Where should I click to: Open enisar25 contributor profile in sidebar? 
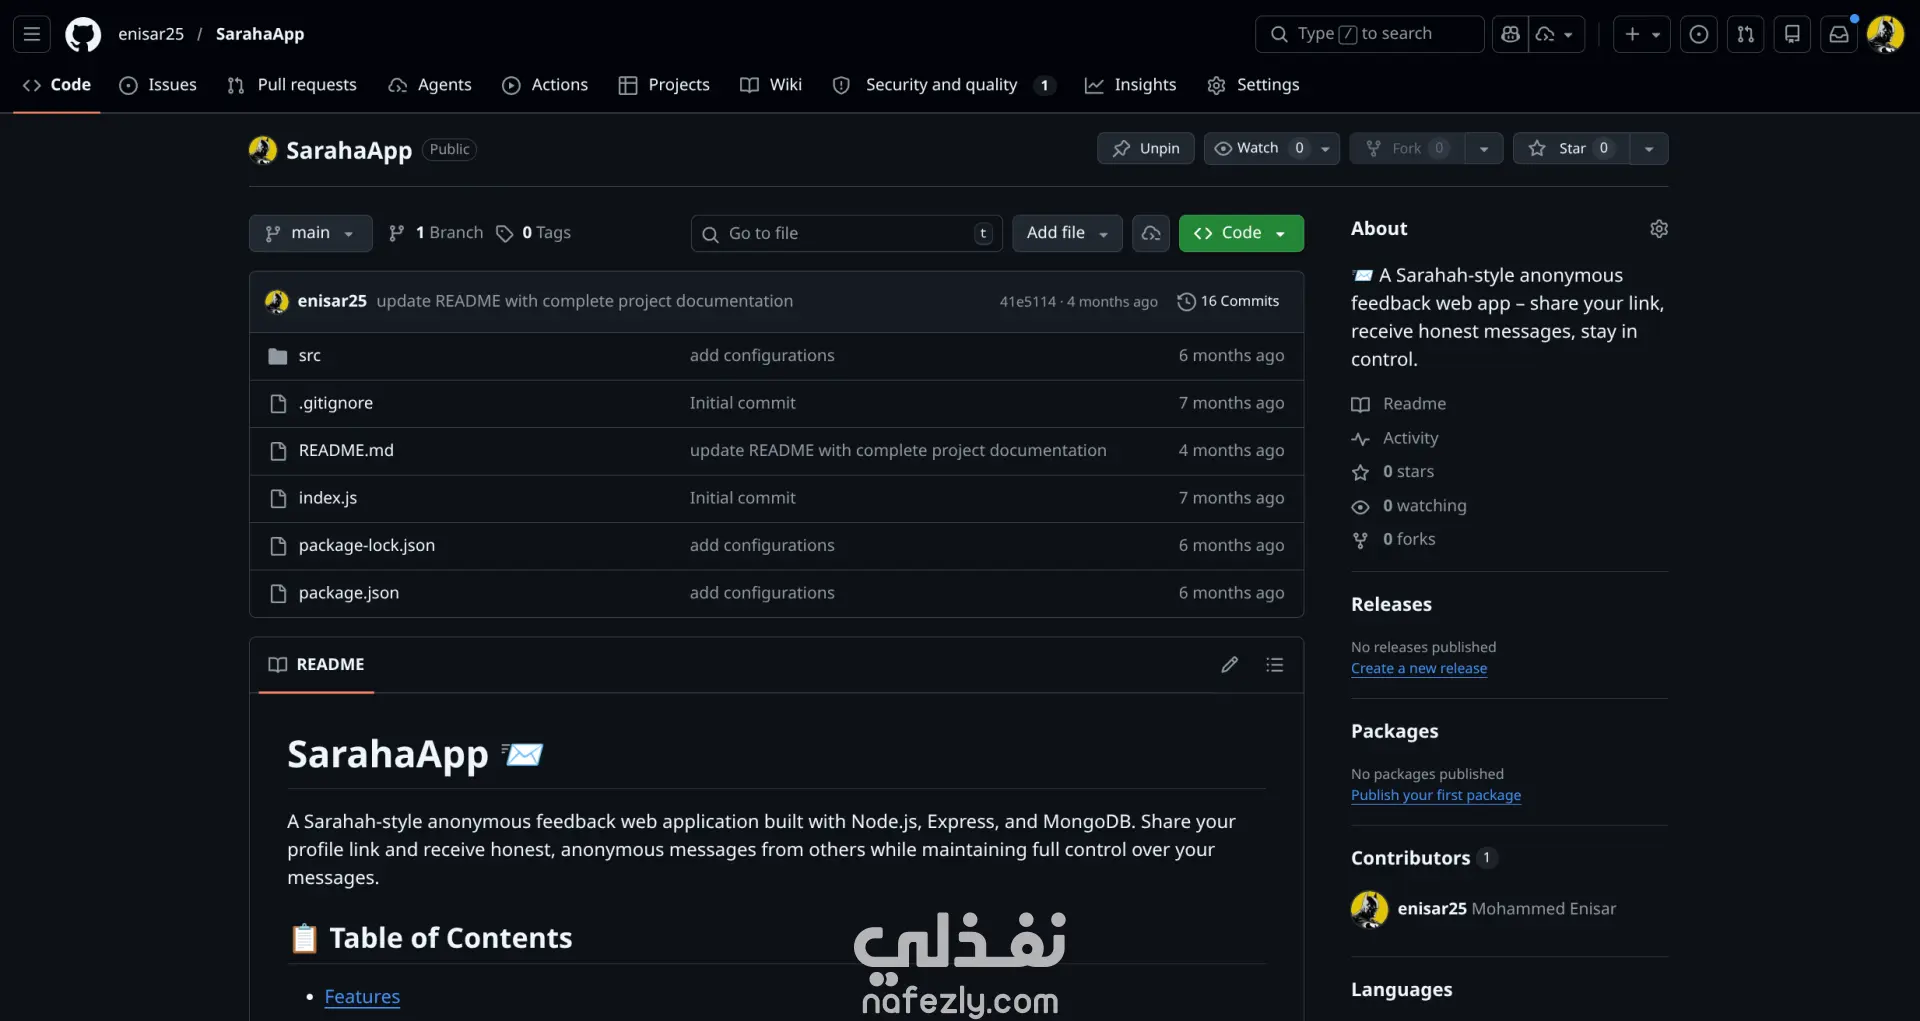coord(1432,909)
